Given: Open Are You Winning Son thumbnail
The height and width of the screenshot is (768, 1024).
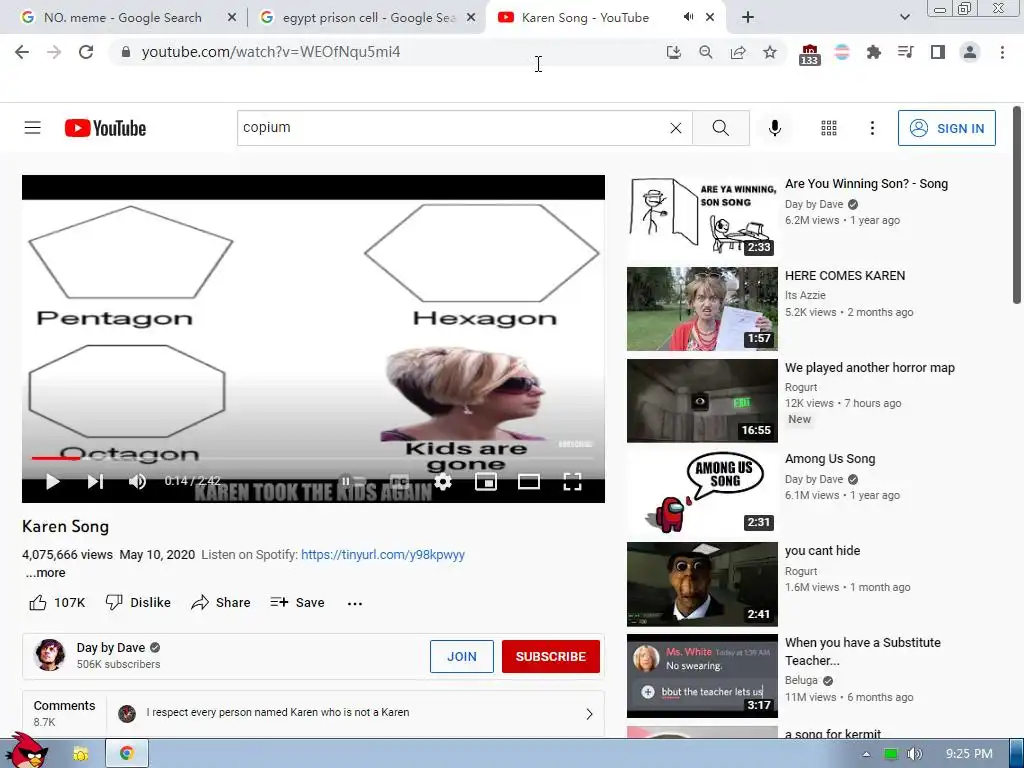Looking at the screenshot, I should (702, 217).
